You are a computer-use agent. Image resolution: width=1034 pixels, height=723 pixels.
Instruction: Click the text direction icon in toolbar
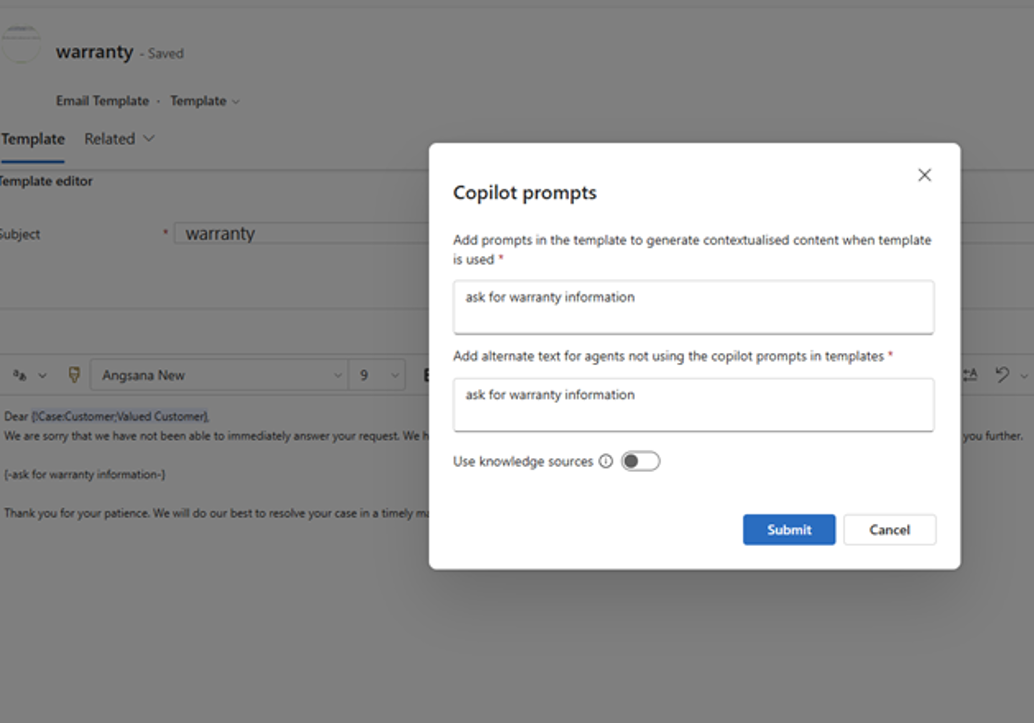(970, 375)
